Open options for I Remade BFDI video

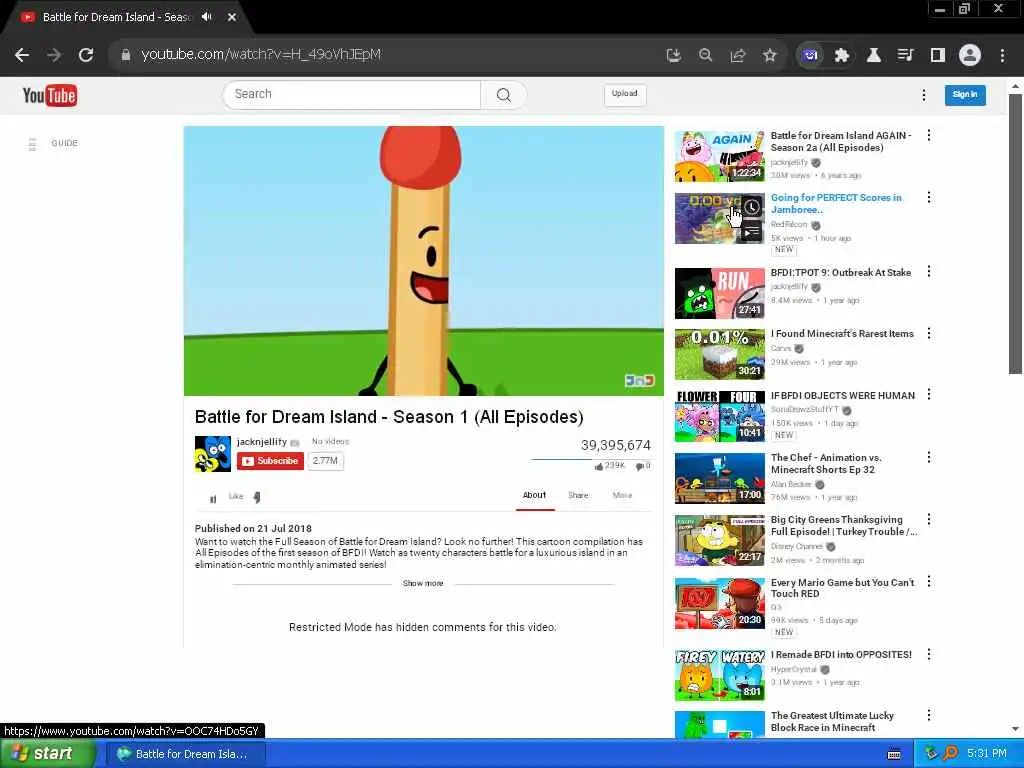pyautogui.click(x=929, y=654)
